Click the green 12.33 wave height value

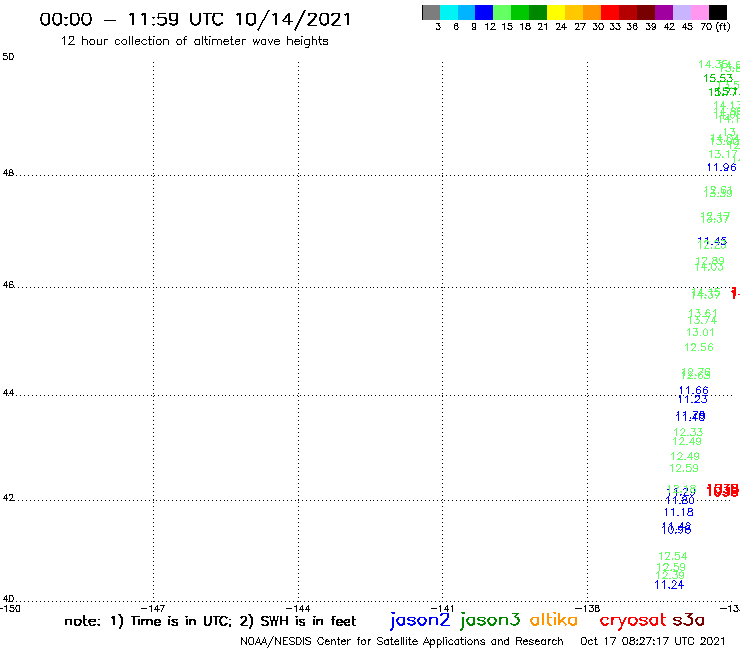(688, 432)
